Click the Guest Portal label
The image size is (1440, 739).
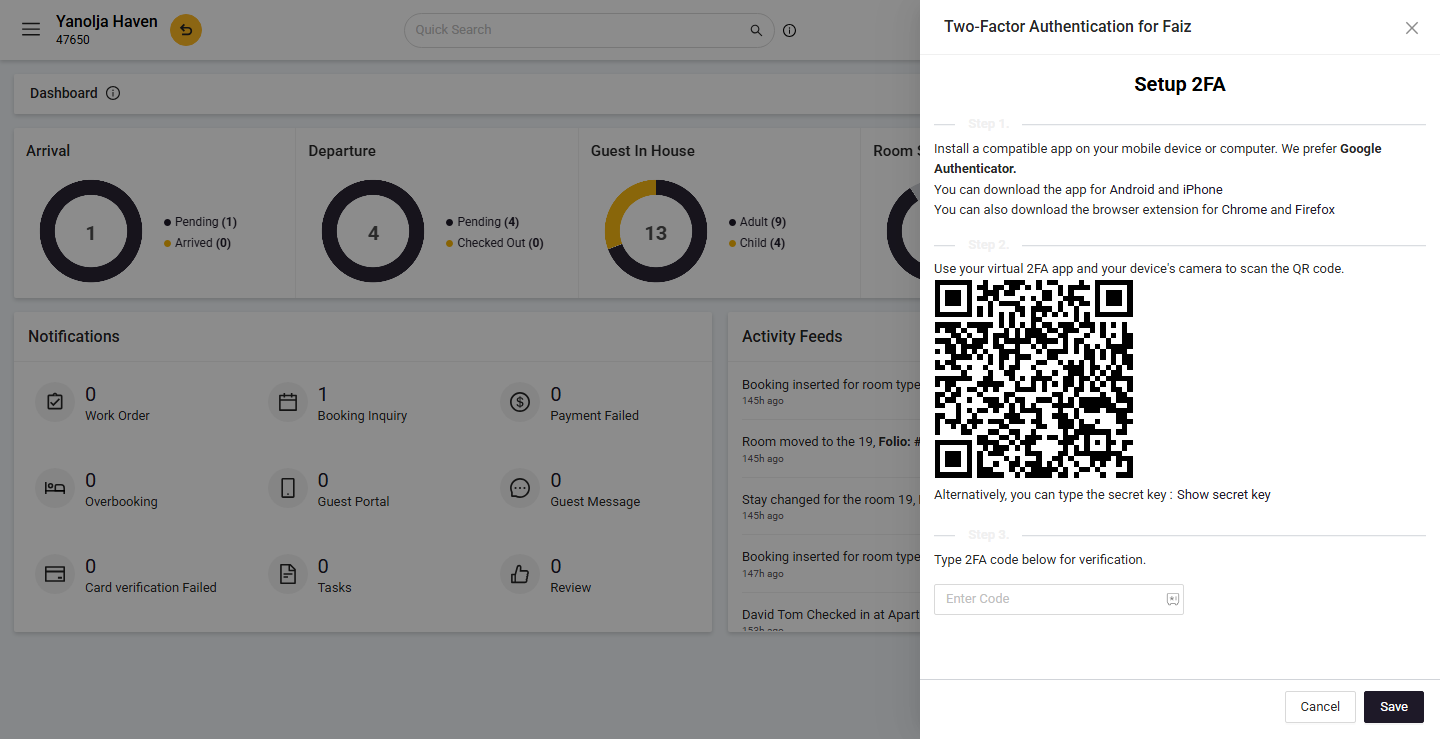(x=353, y=502)
